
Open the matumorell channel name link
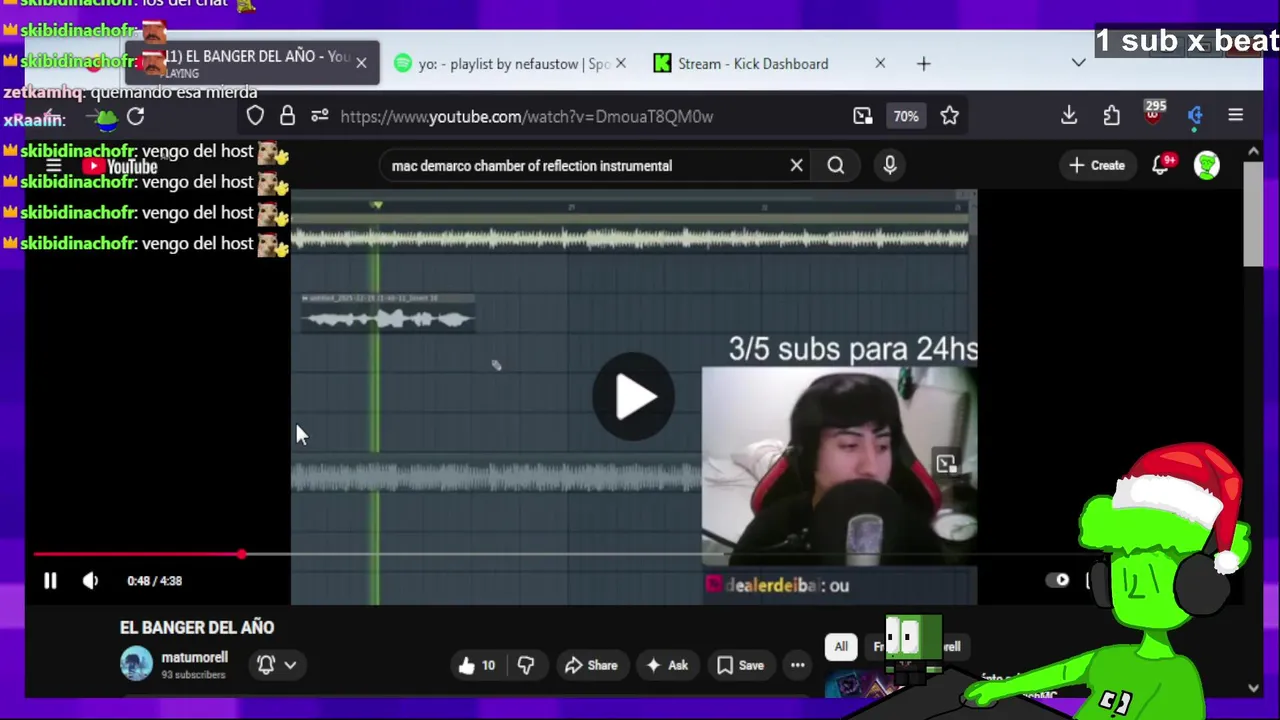(x=194, y=657)
